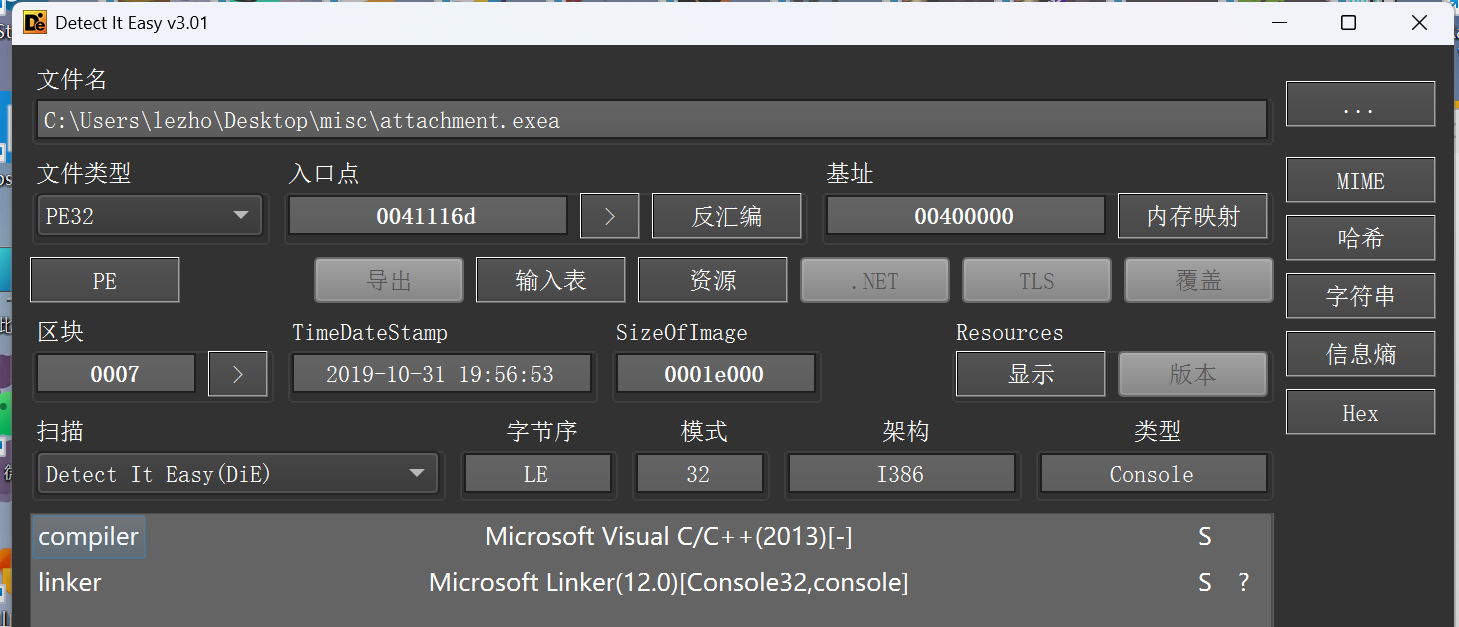Click the MIME button
The image size is (1459, 627).
(1360, 181)
